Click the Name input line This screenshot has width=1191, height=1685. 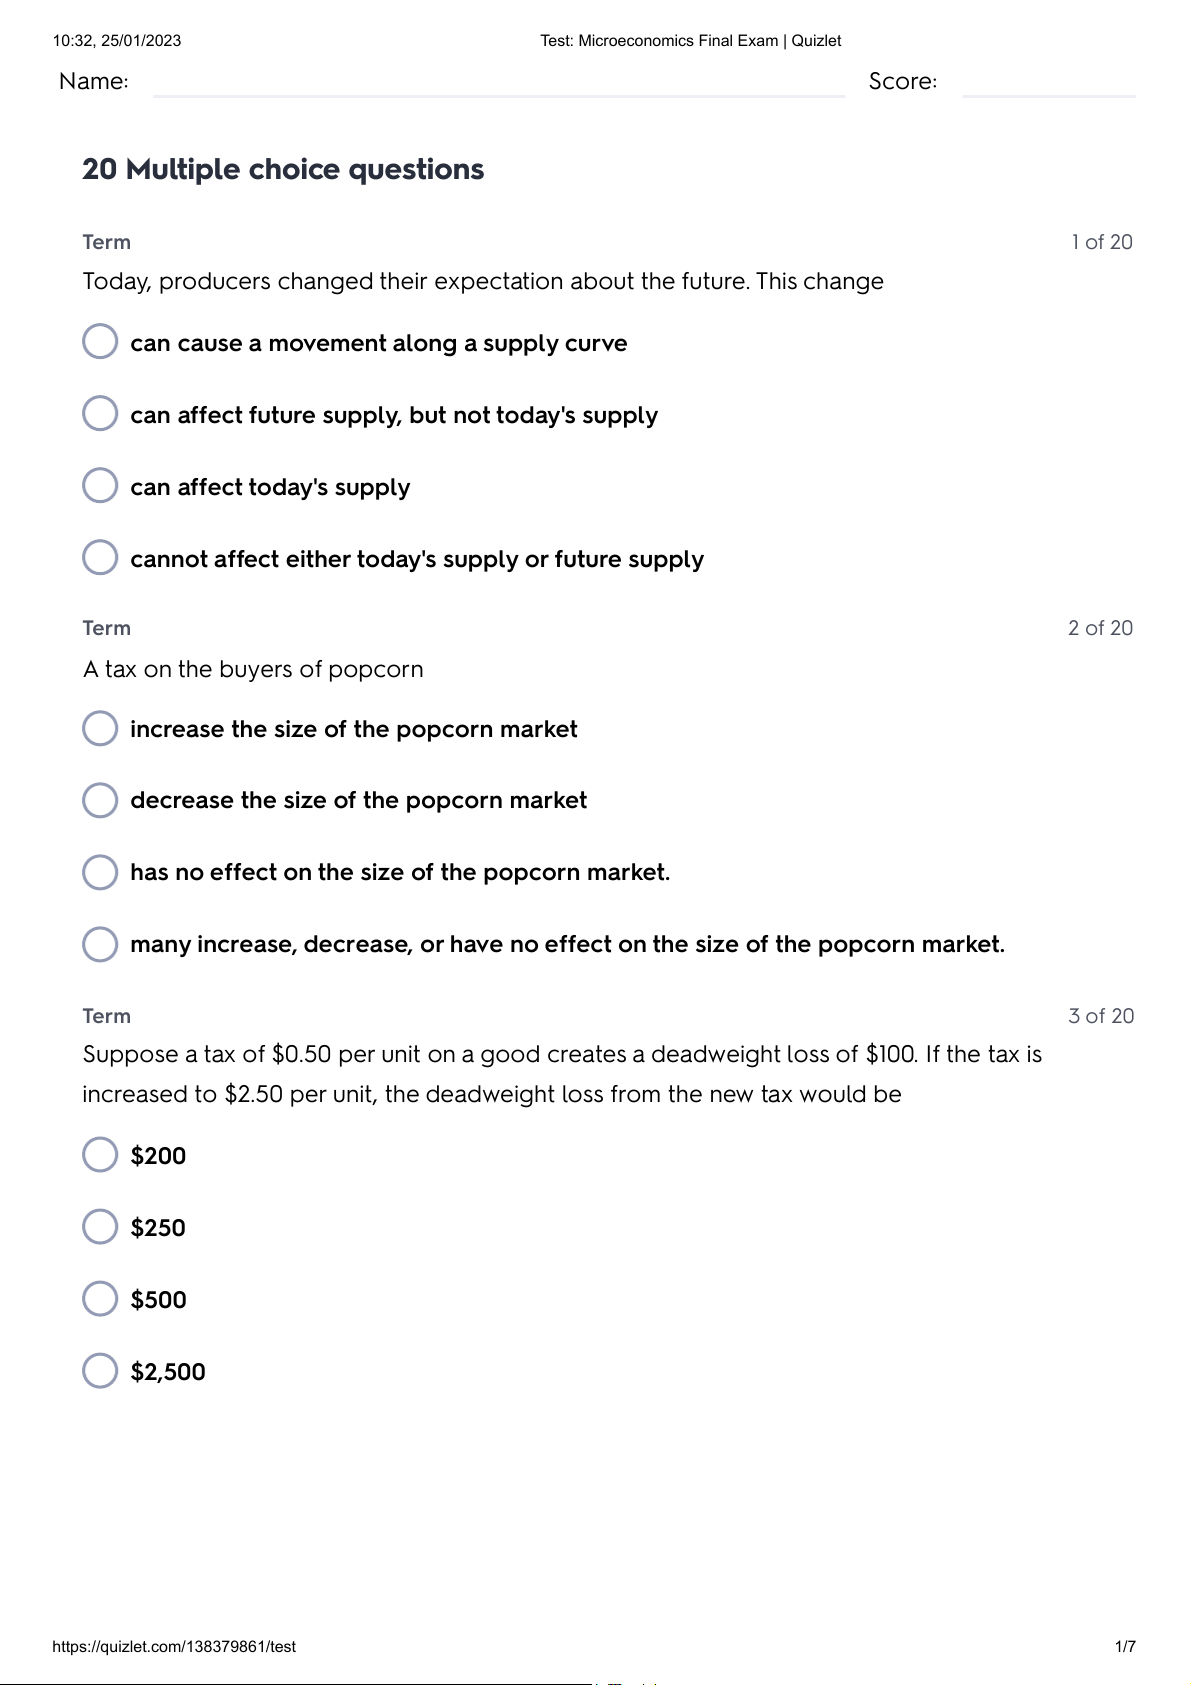click(498, 84)
